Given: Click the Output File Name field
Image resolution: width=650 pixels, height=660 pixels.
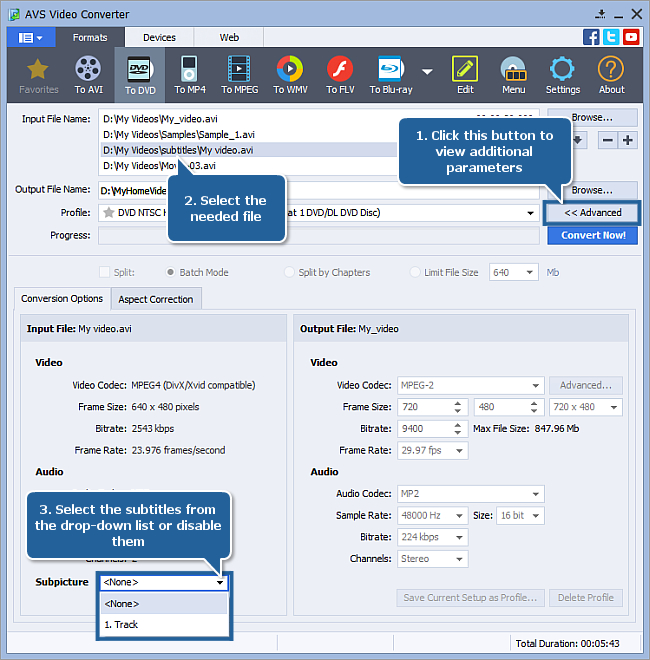Looking at the screenshot, I should click(319, 191).
